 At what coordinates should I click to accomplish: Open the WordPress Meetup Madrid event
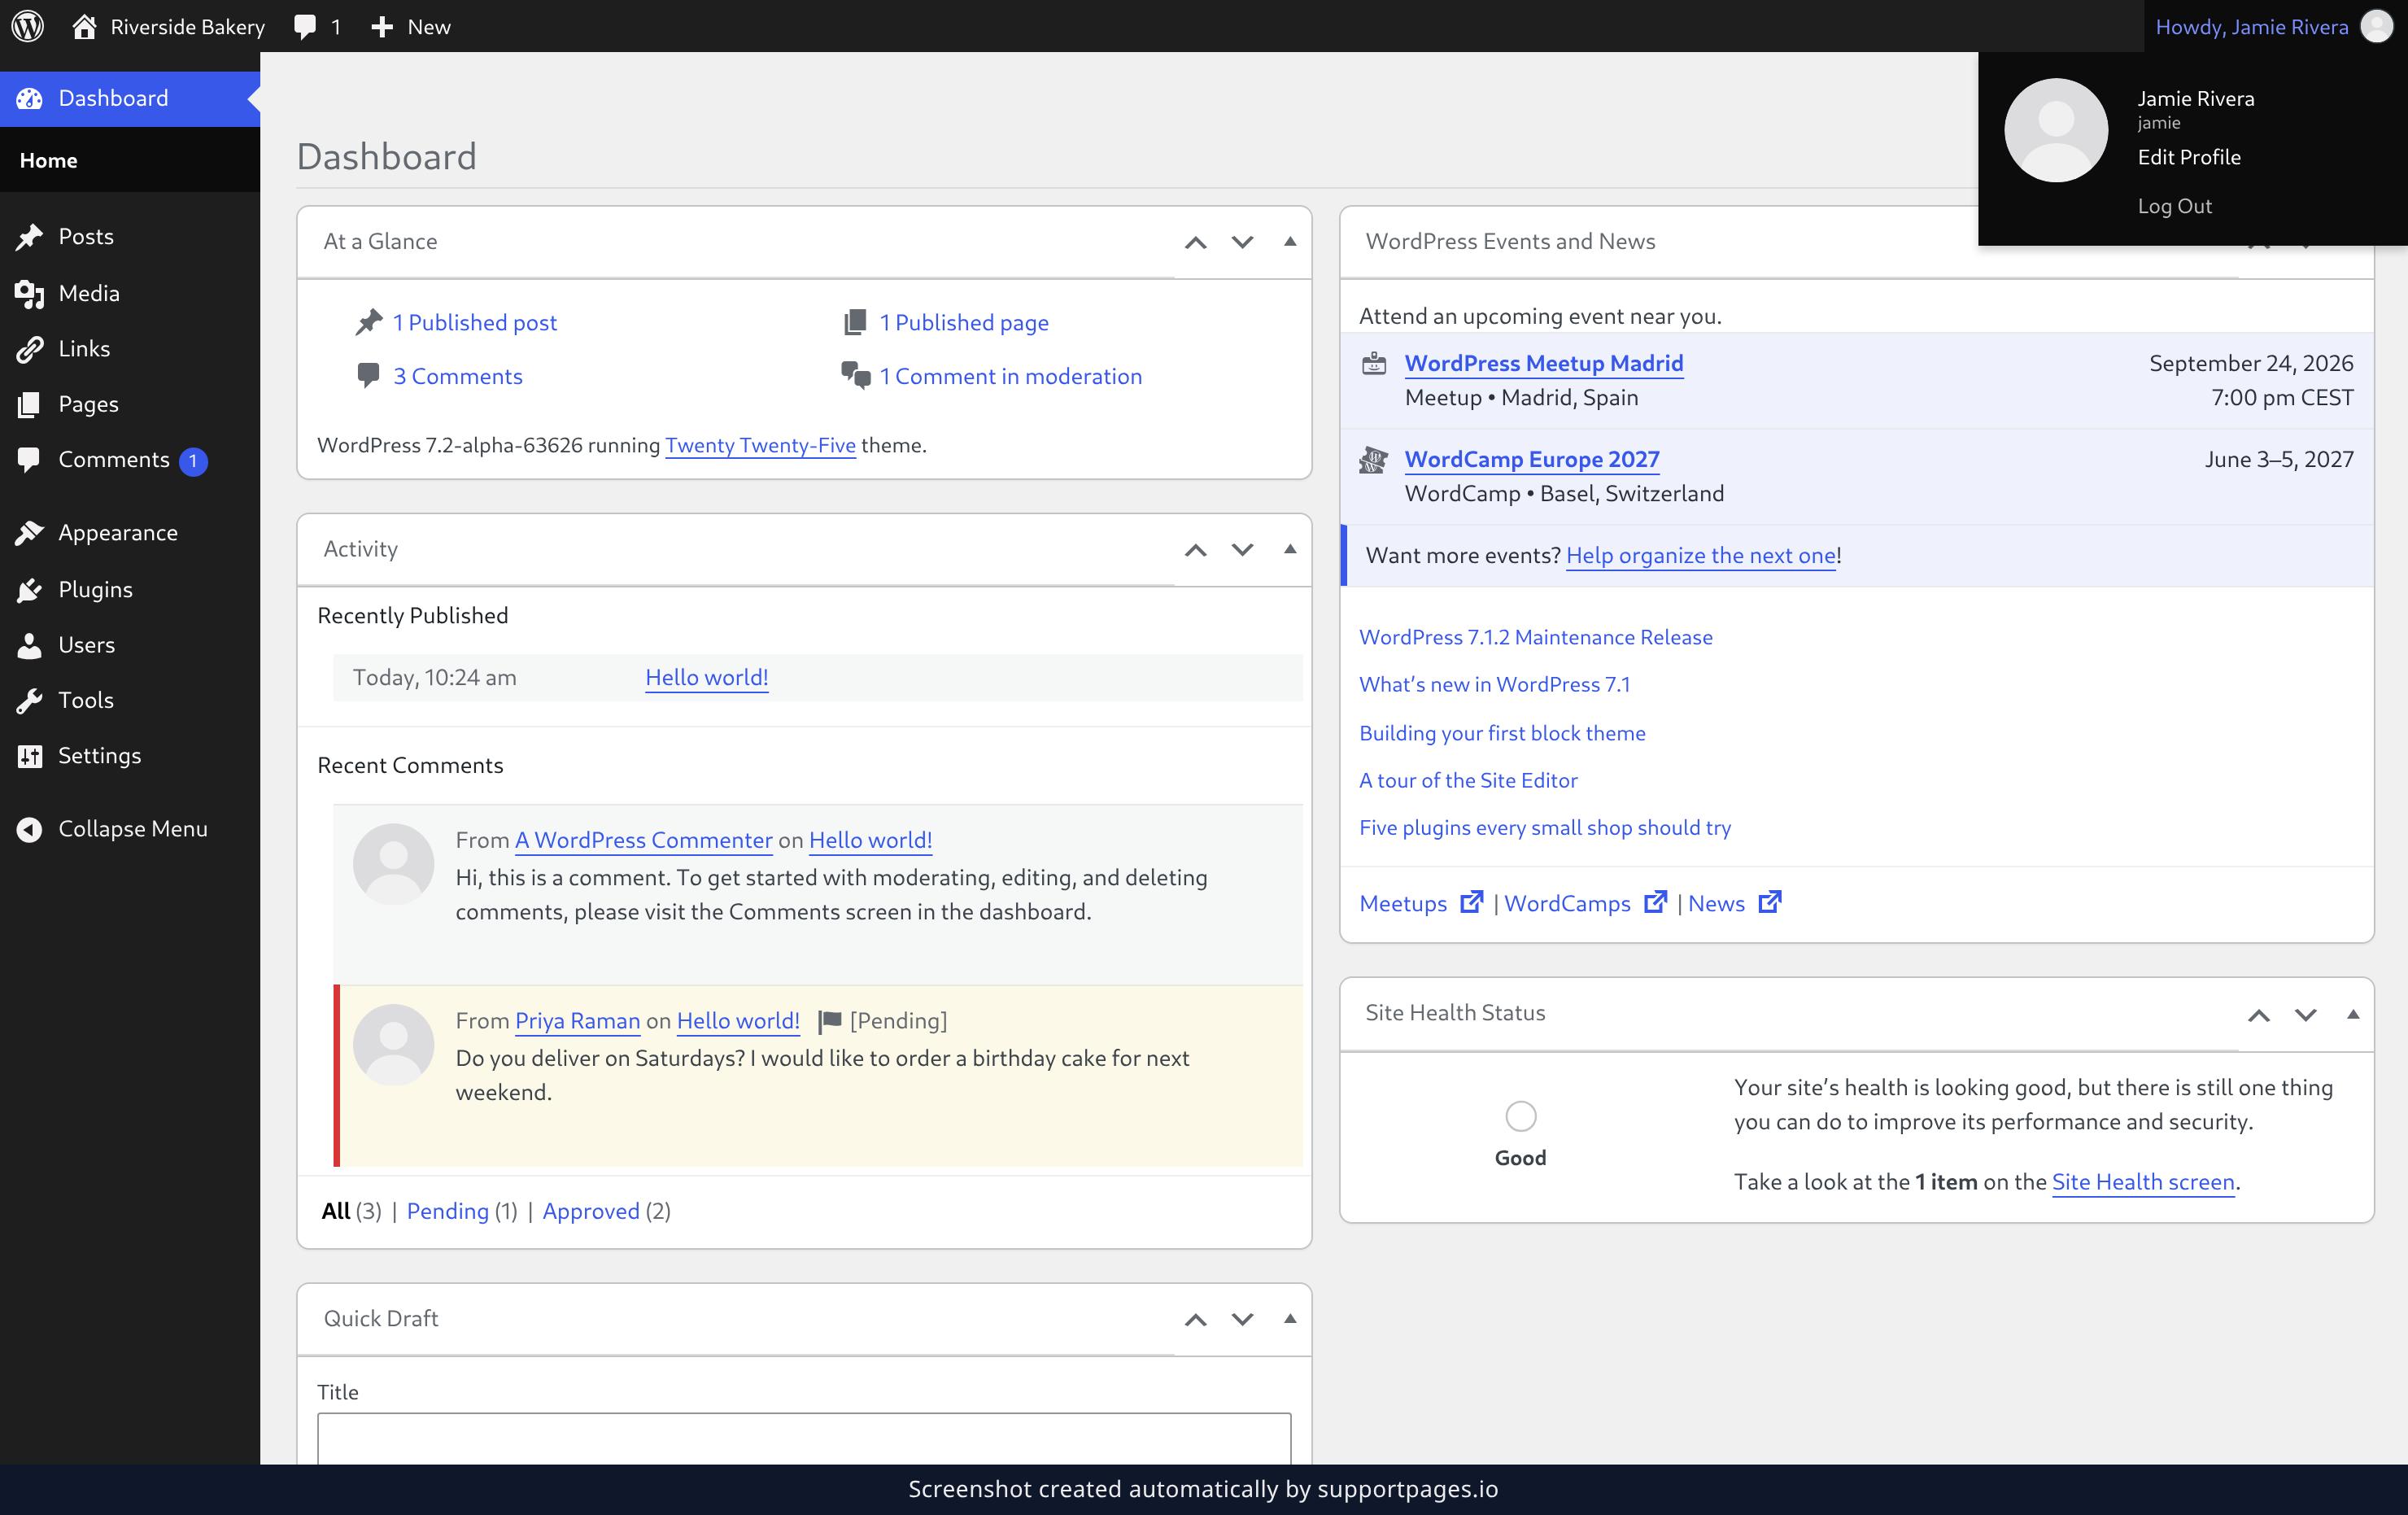click(1544, 363)
